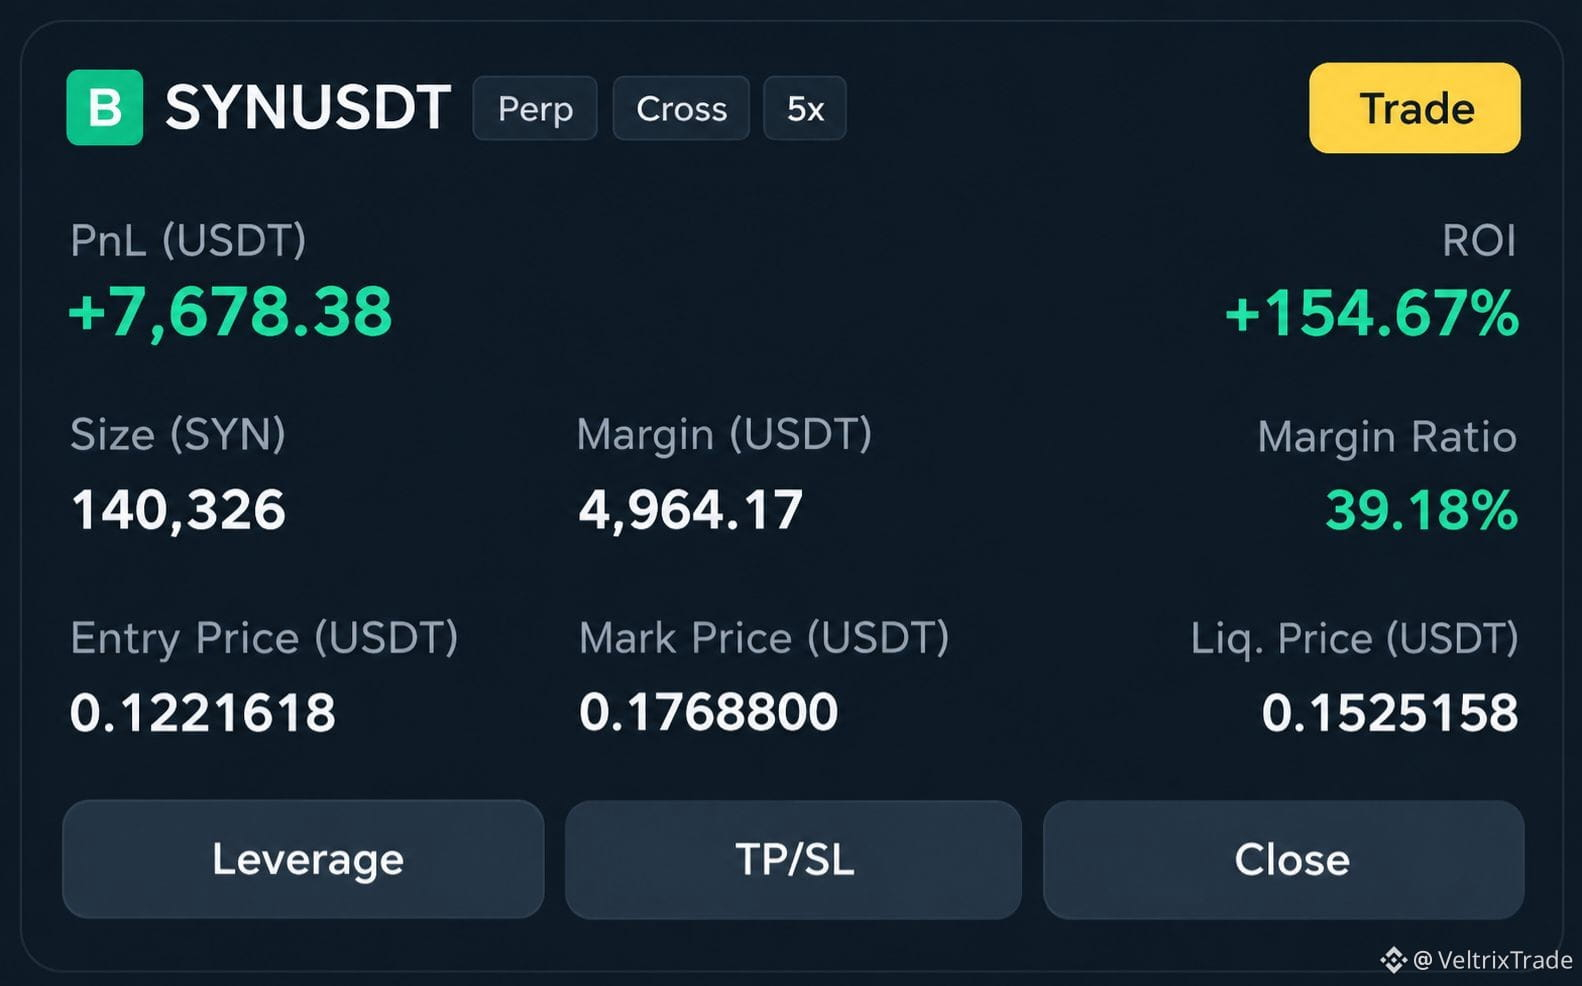Click the Liq. Price value 0.1525158
This screenshot has height=986, width=1582.
pos(1390,713)
